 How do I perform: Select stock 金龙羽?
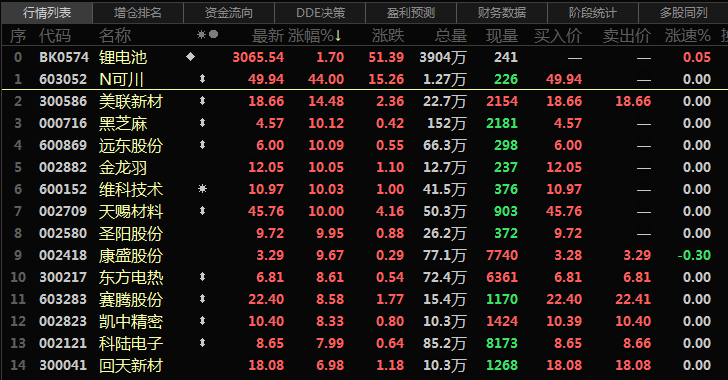[x=123, y=168]
